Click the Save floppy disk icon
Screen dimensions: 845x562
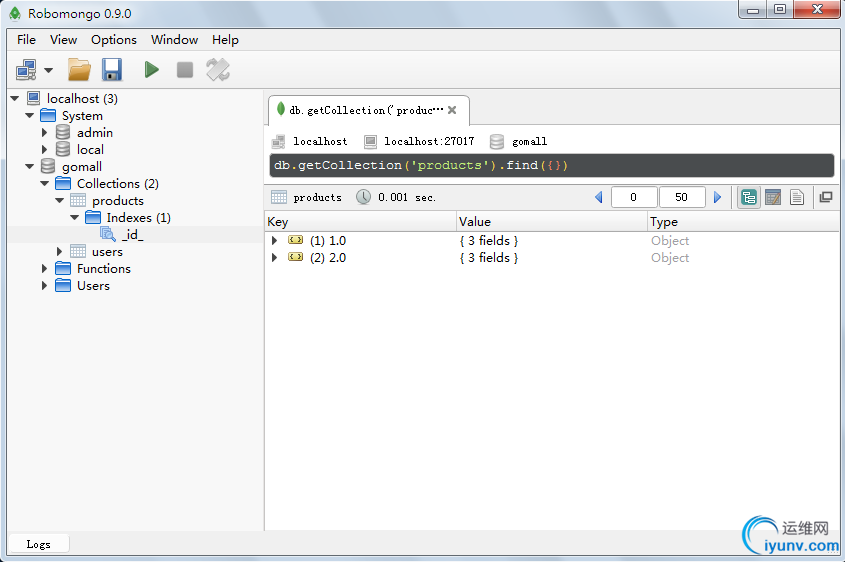(112, 70)
